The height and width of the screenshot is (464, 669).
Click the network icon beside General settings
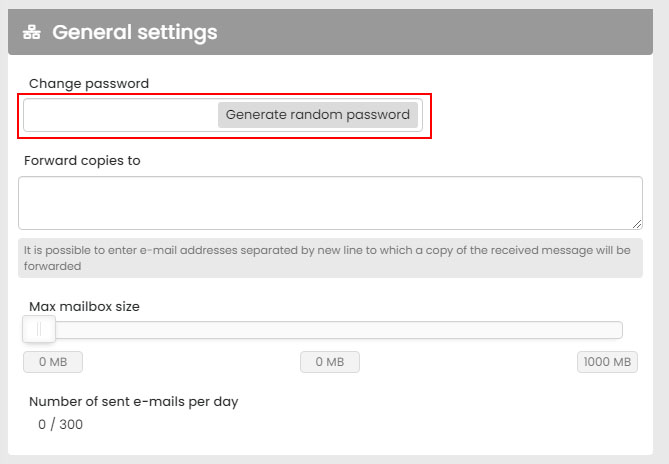[34, 33]
